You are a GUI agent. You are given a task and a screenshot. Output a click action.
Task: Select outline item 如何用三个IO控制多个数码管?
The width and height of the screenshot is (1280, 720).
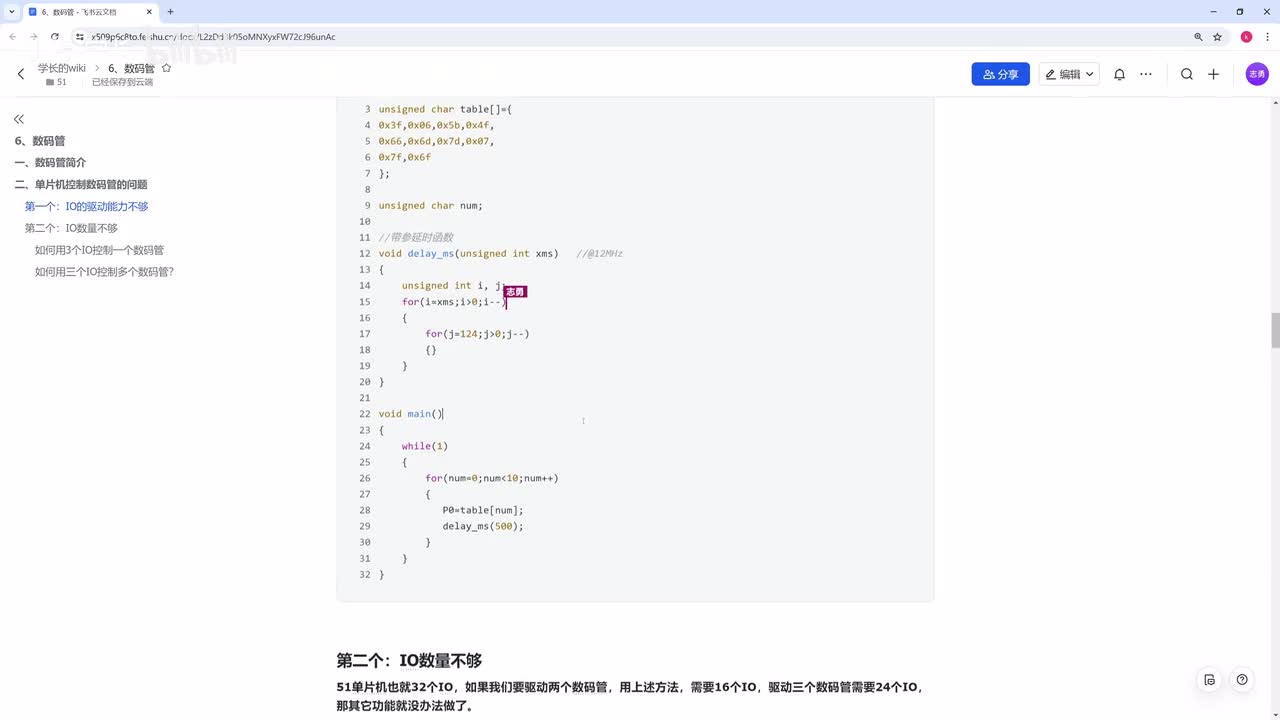tap(104, 271)
